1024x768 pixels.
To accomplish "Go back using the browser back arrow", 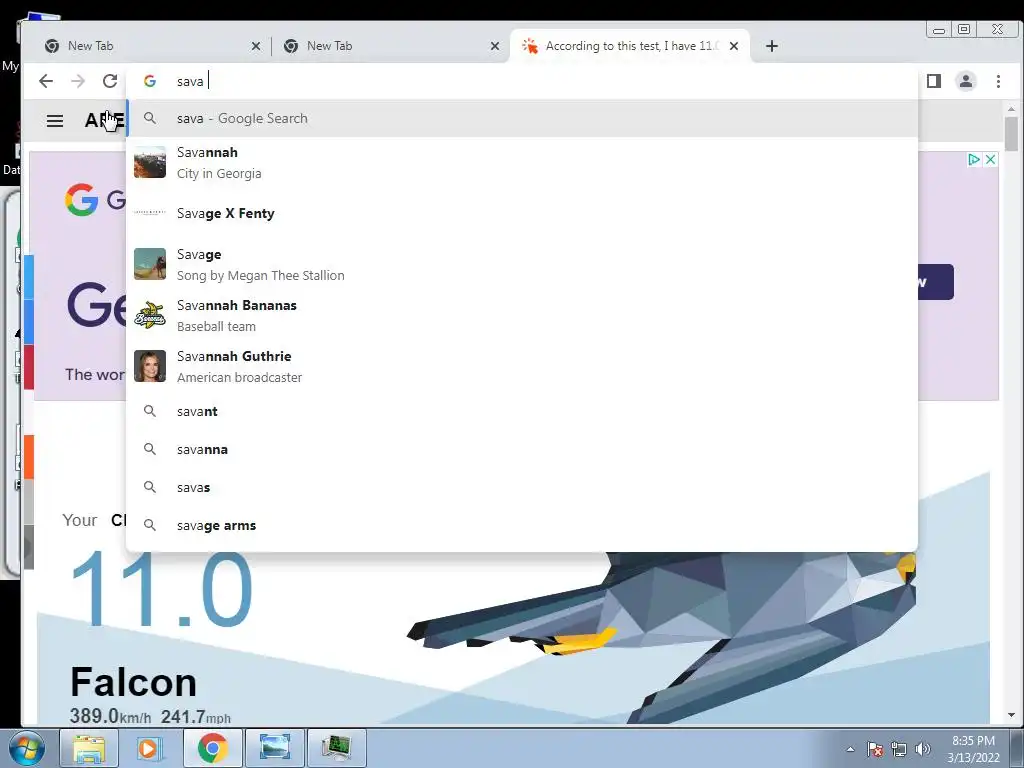I will click(46, 81).
